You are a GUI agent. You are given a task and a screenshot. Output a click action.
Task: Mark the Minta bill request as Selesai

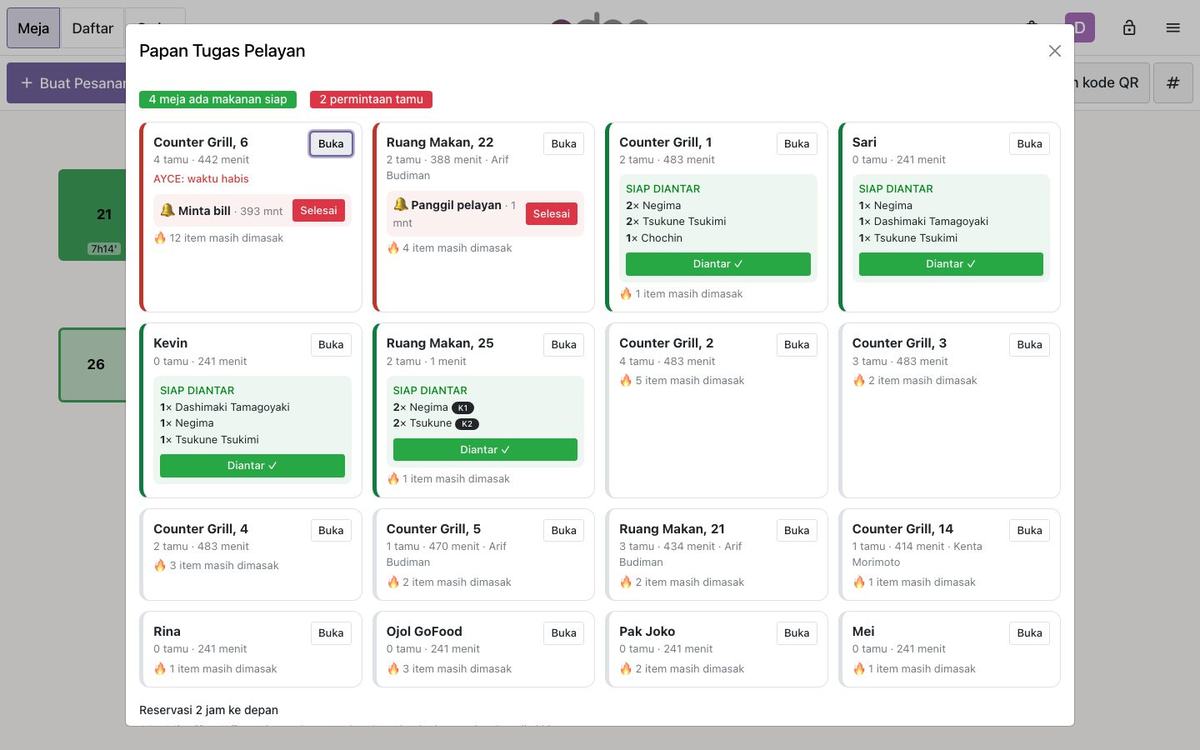click(319, 211)
